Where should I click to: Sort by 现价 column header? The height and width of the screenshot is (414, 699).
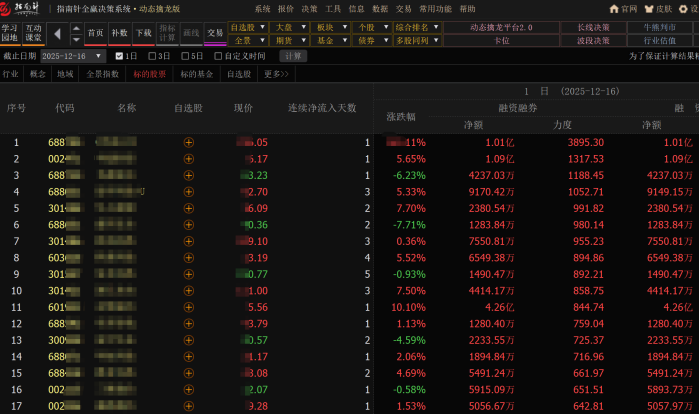pos(243,108)
